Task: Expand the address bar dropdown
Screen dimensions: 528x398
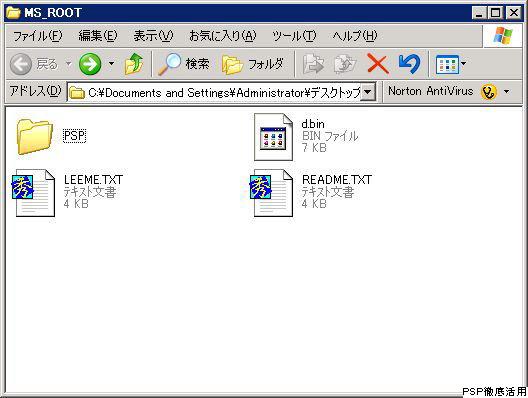Action: tap(368, 92)
